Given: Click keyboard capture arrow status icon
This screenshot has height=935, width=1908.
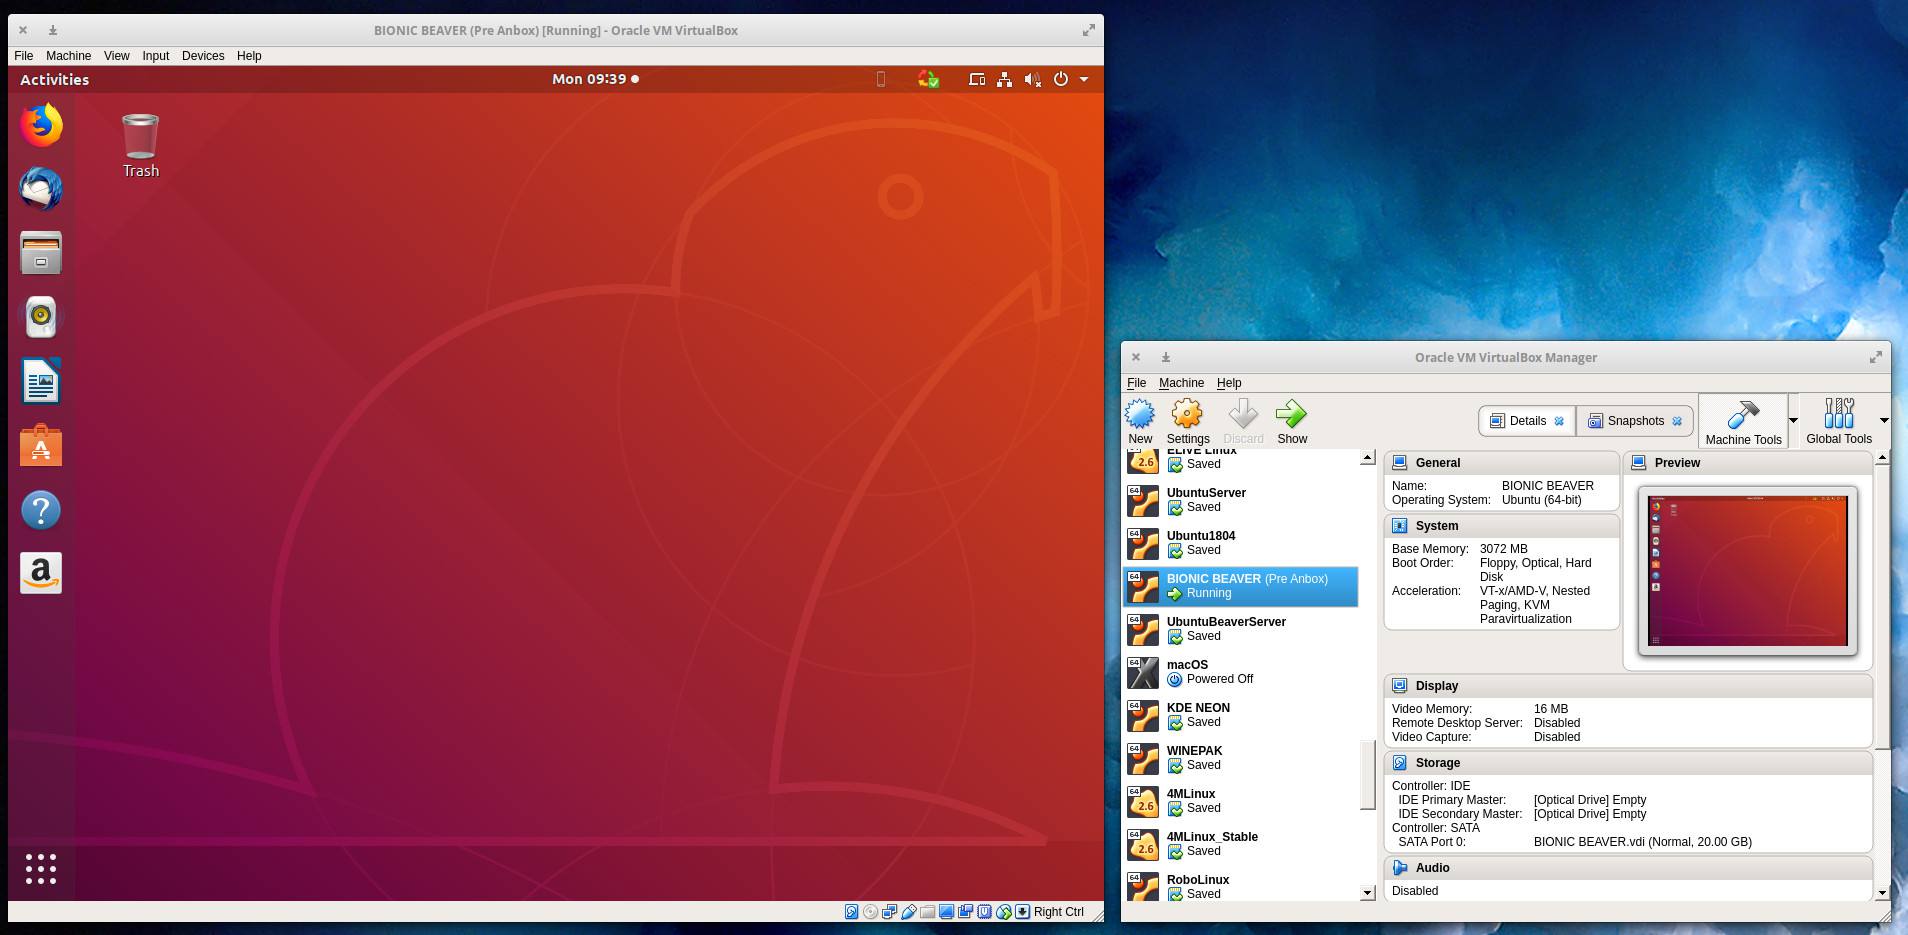Looking at the screenshot, I should click(1022, 911).
